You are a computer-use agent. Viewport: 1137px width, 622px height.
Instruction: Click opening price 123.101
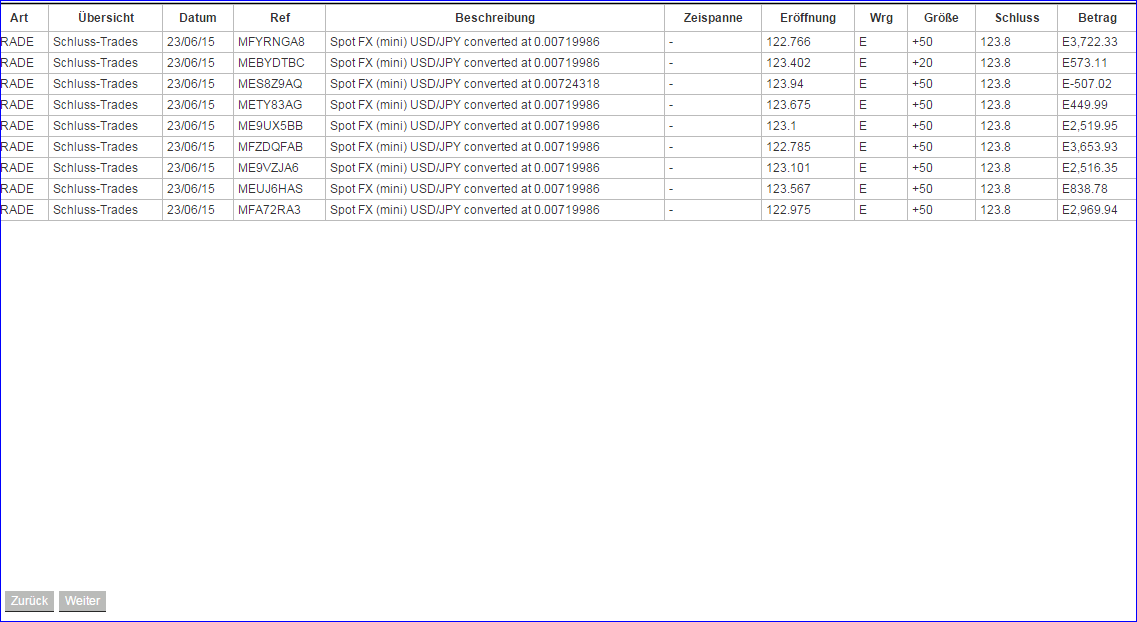coord(788,168)
